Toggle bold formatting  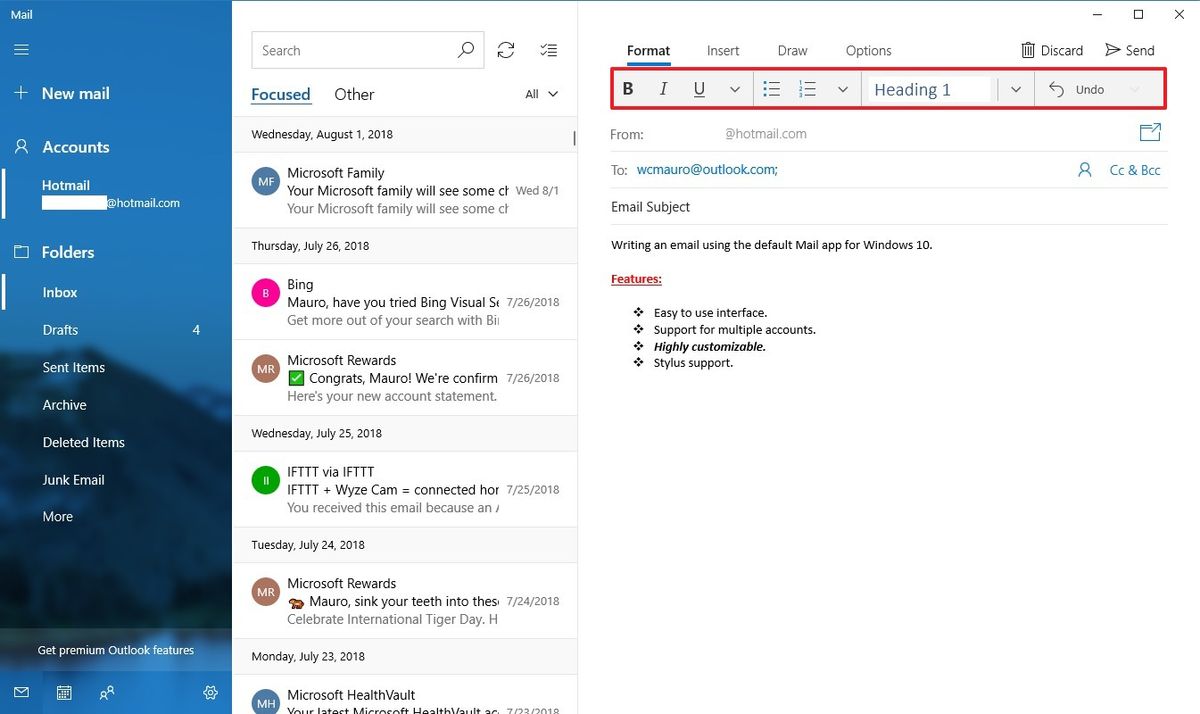[x=627, y=88]
